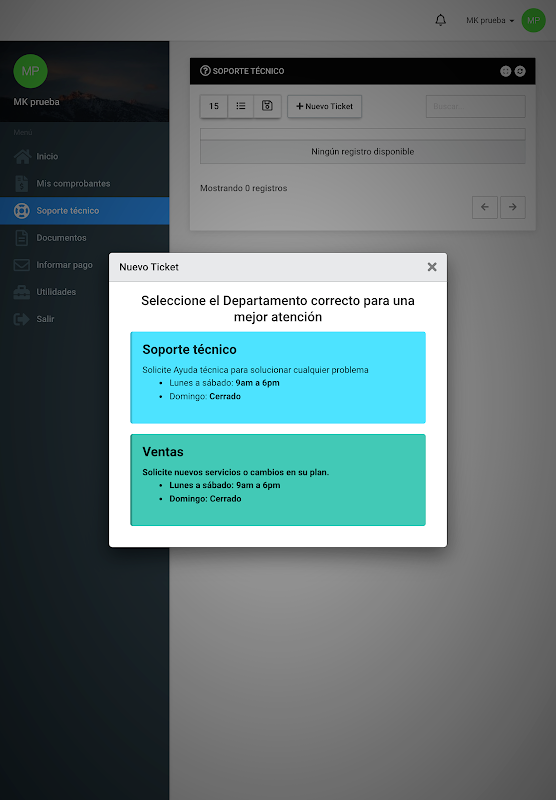
Task: Go to previous page arrow
Action: tap(485, 207)
